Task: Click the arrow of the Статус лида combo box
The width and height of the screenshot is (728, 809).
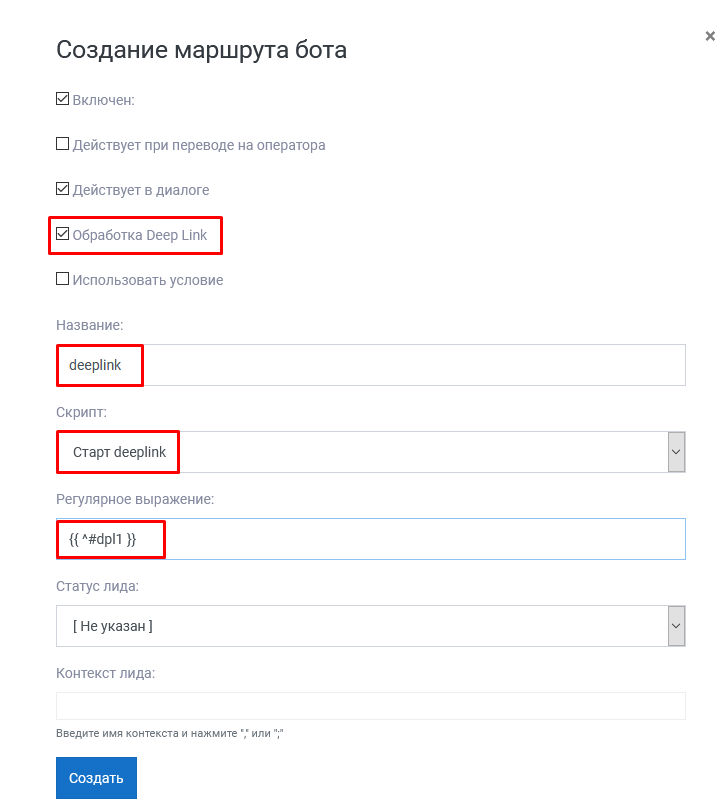Action: pos(676,626)
